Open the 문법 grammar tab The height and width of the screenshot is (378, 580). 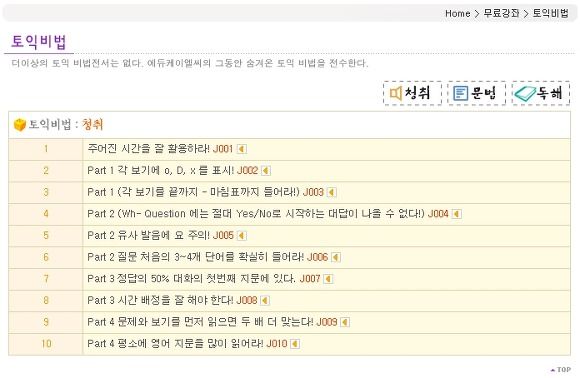pos(476,93)
